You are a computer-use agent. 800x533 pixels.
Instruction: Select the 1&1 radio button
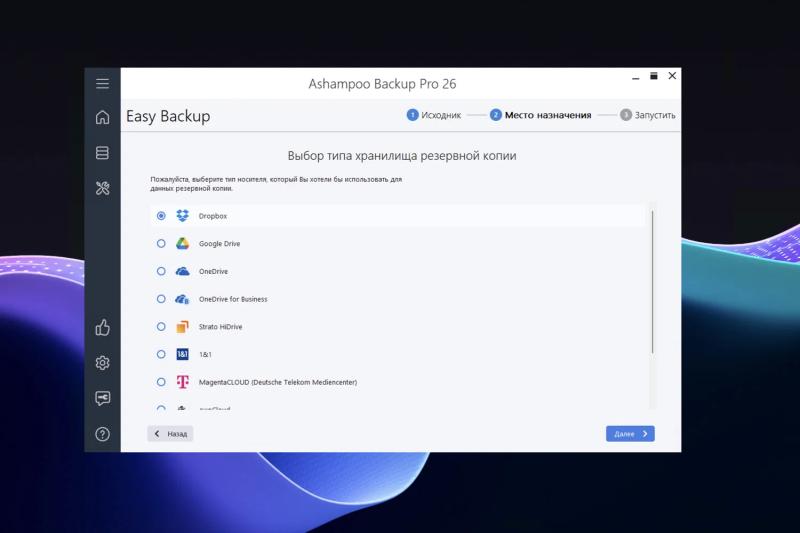coord(161,354)
